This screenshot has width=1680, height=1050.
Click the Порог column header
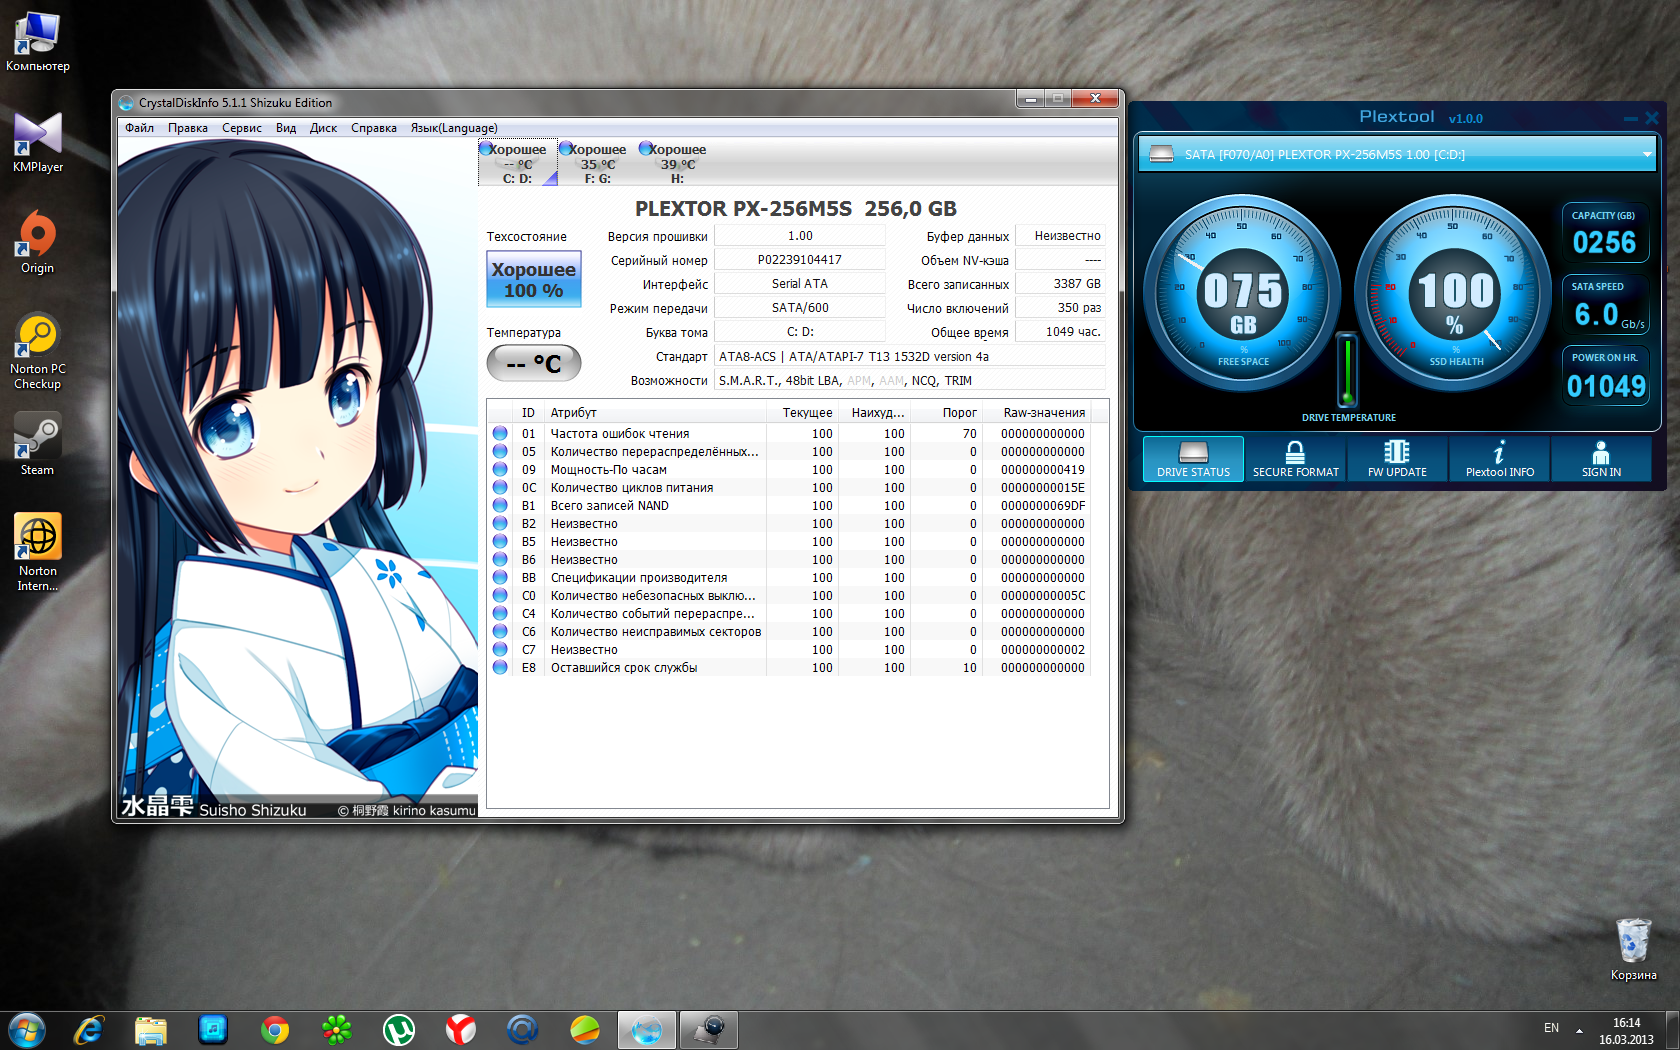946,412
